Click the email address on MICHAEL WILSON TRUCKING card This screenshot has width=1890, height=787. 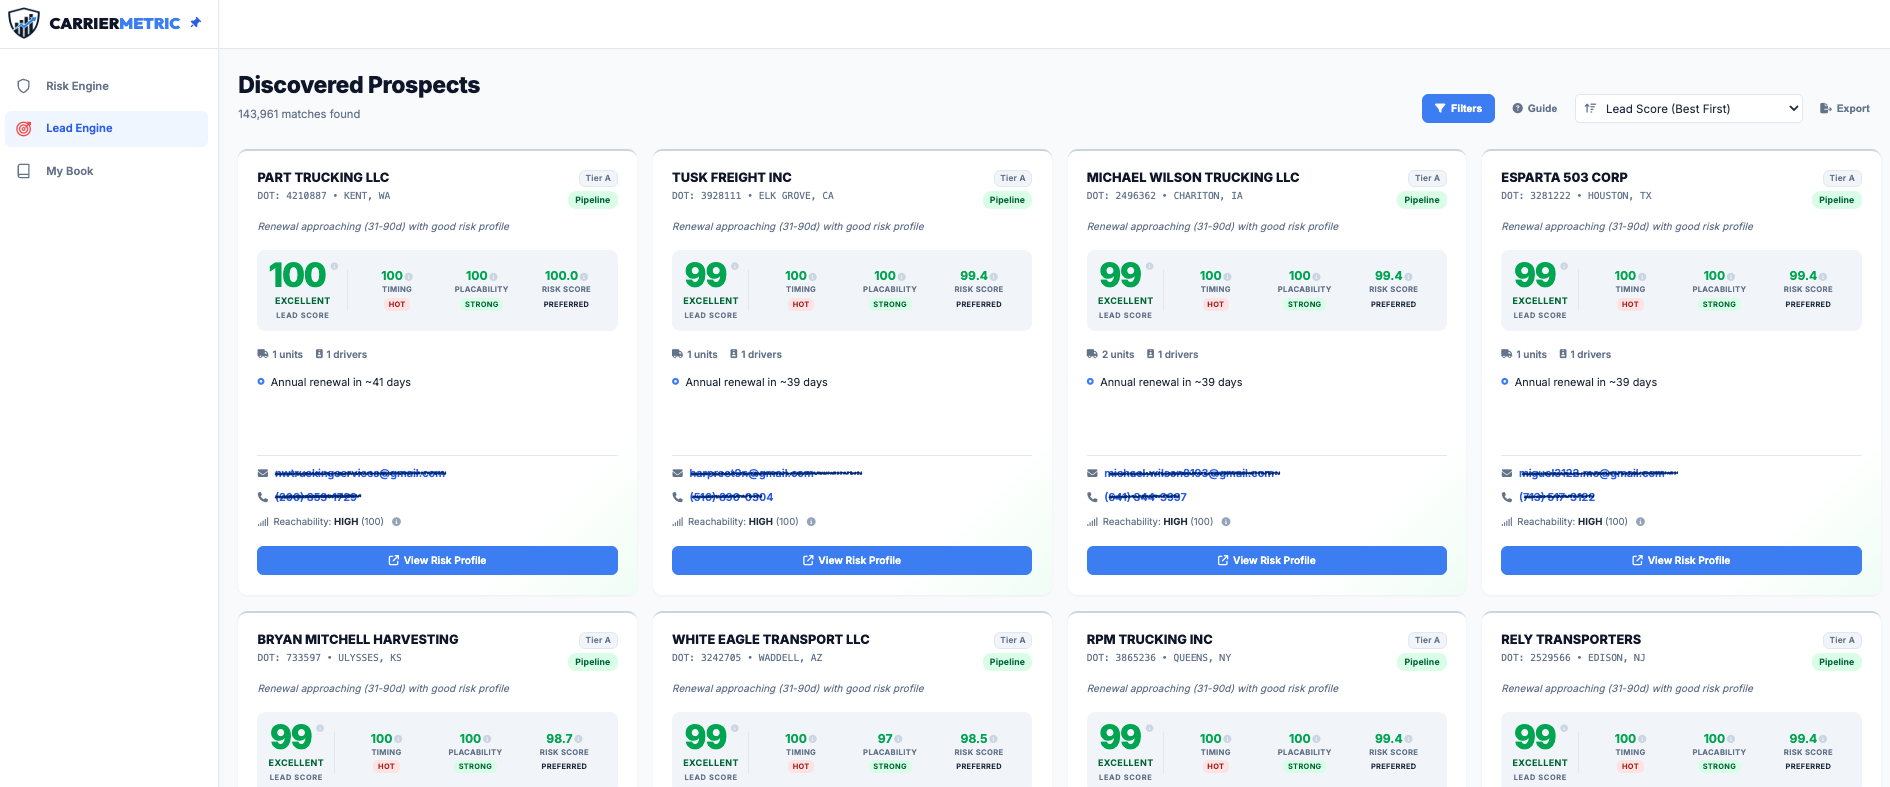[1192, 473]
